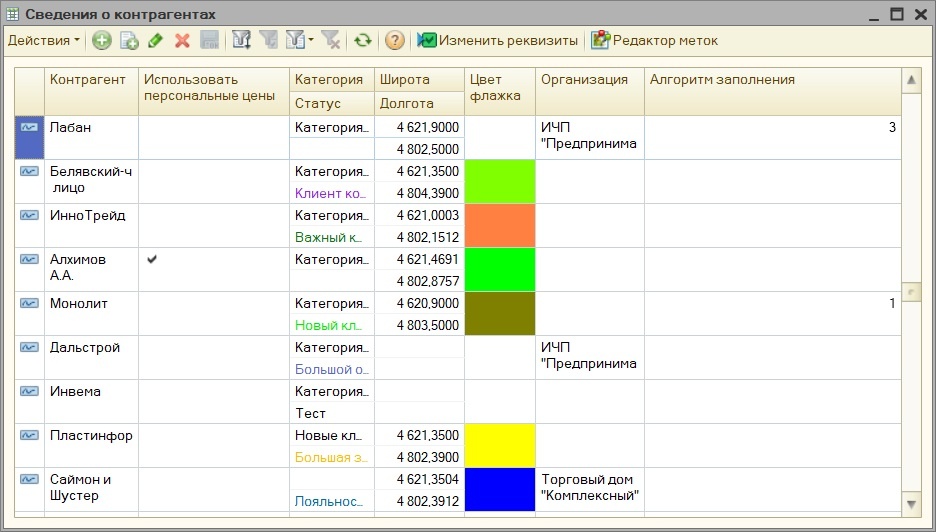Image resolution: width=936 pixels, height=532 pixels.
Task: Click the status cell Большая з…
Action: (x=332, y=457)
